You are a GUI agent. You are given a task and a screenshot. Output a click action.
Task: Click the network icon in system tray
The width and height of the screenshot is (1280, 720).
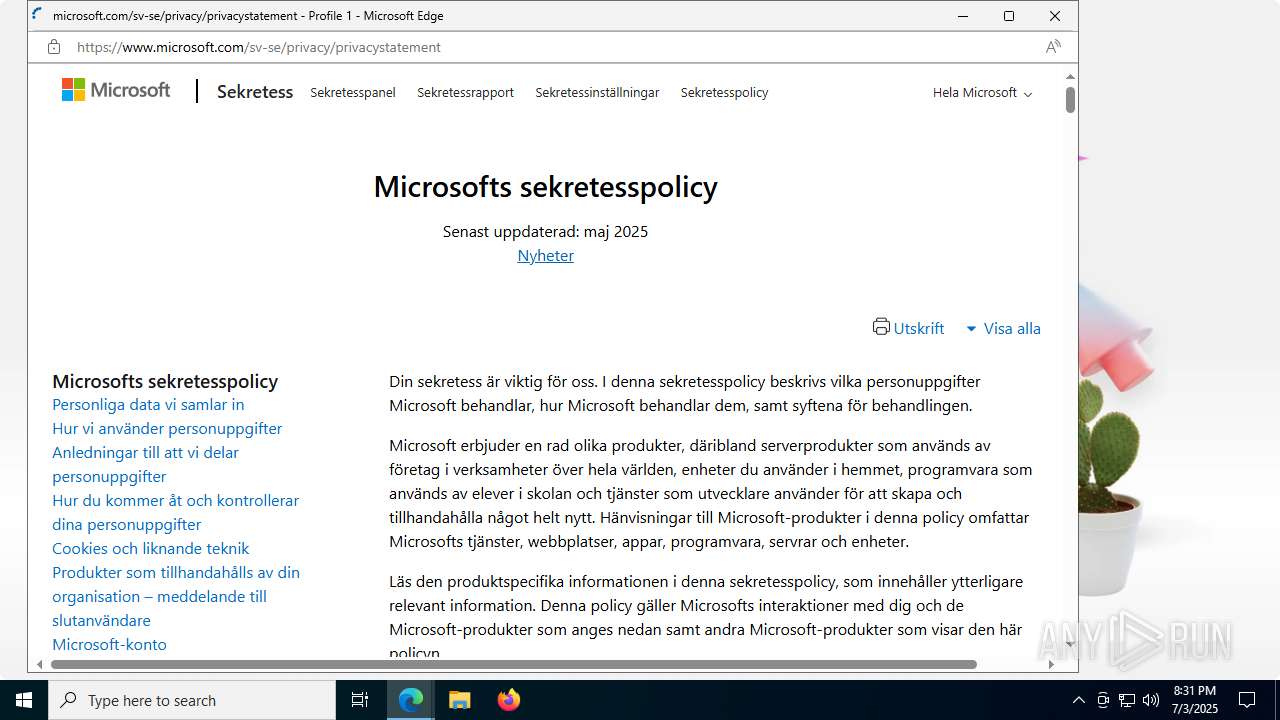click(x=1127, y=700)
